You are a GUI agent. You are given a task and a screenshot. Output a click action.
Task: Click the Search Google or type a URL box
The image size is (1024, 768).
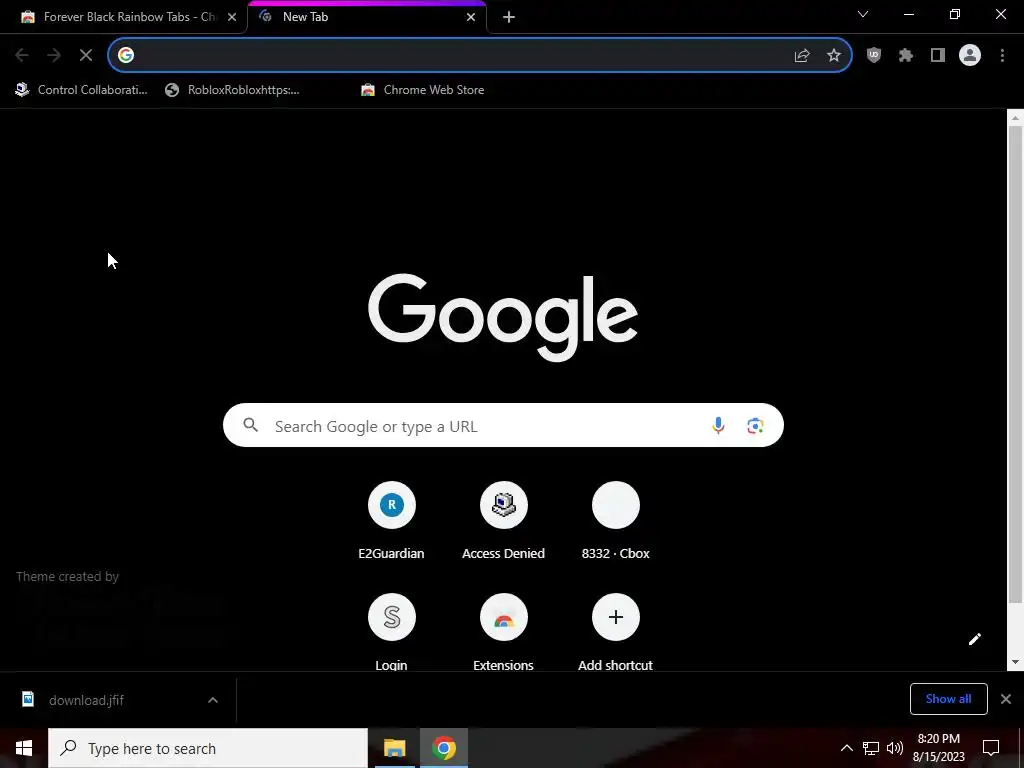503,426
